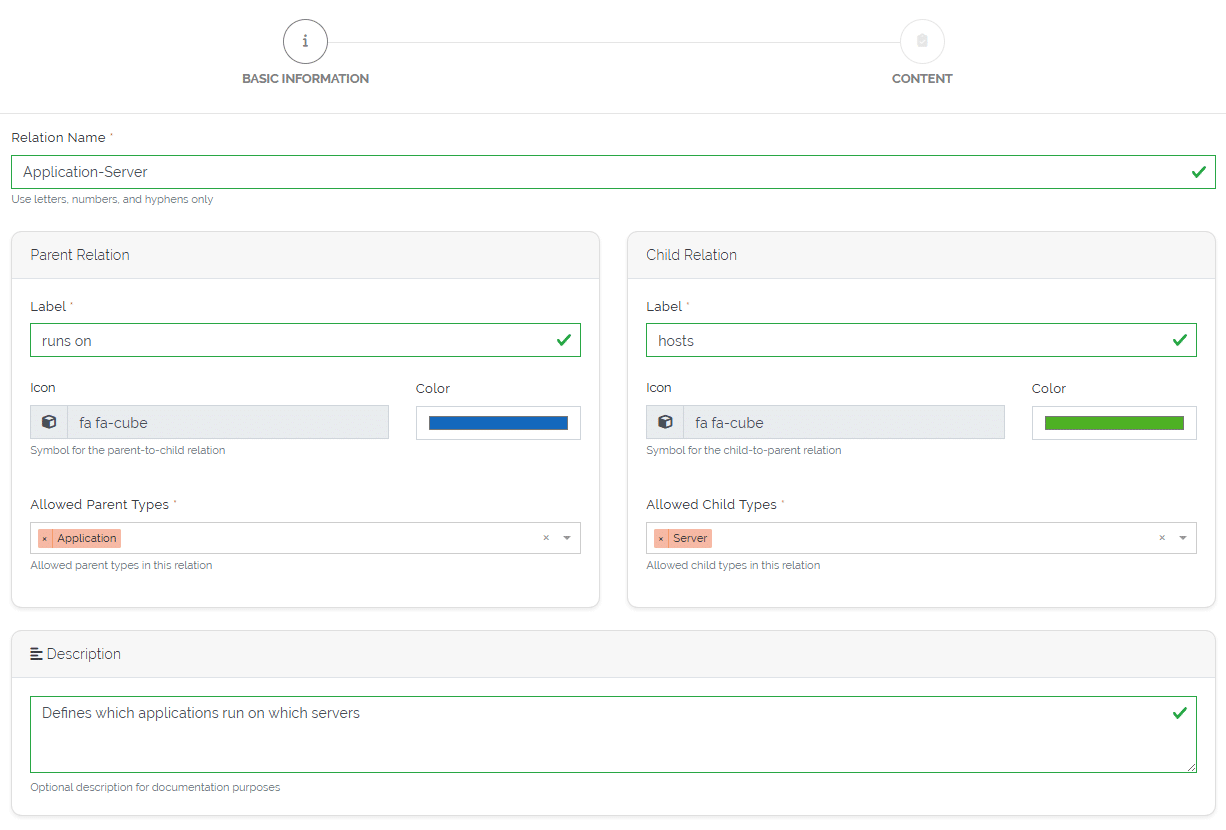Click the Basic Information step circle icon
Viewport: 1226px width, 830px height.
305,42
